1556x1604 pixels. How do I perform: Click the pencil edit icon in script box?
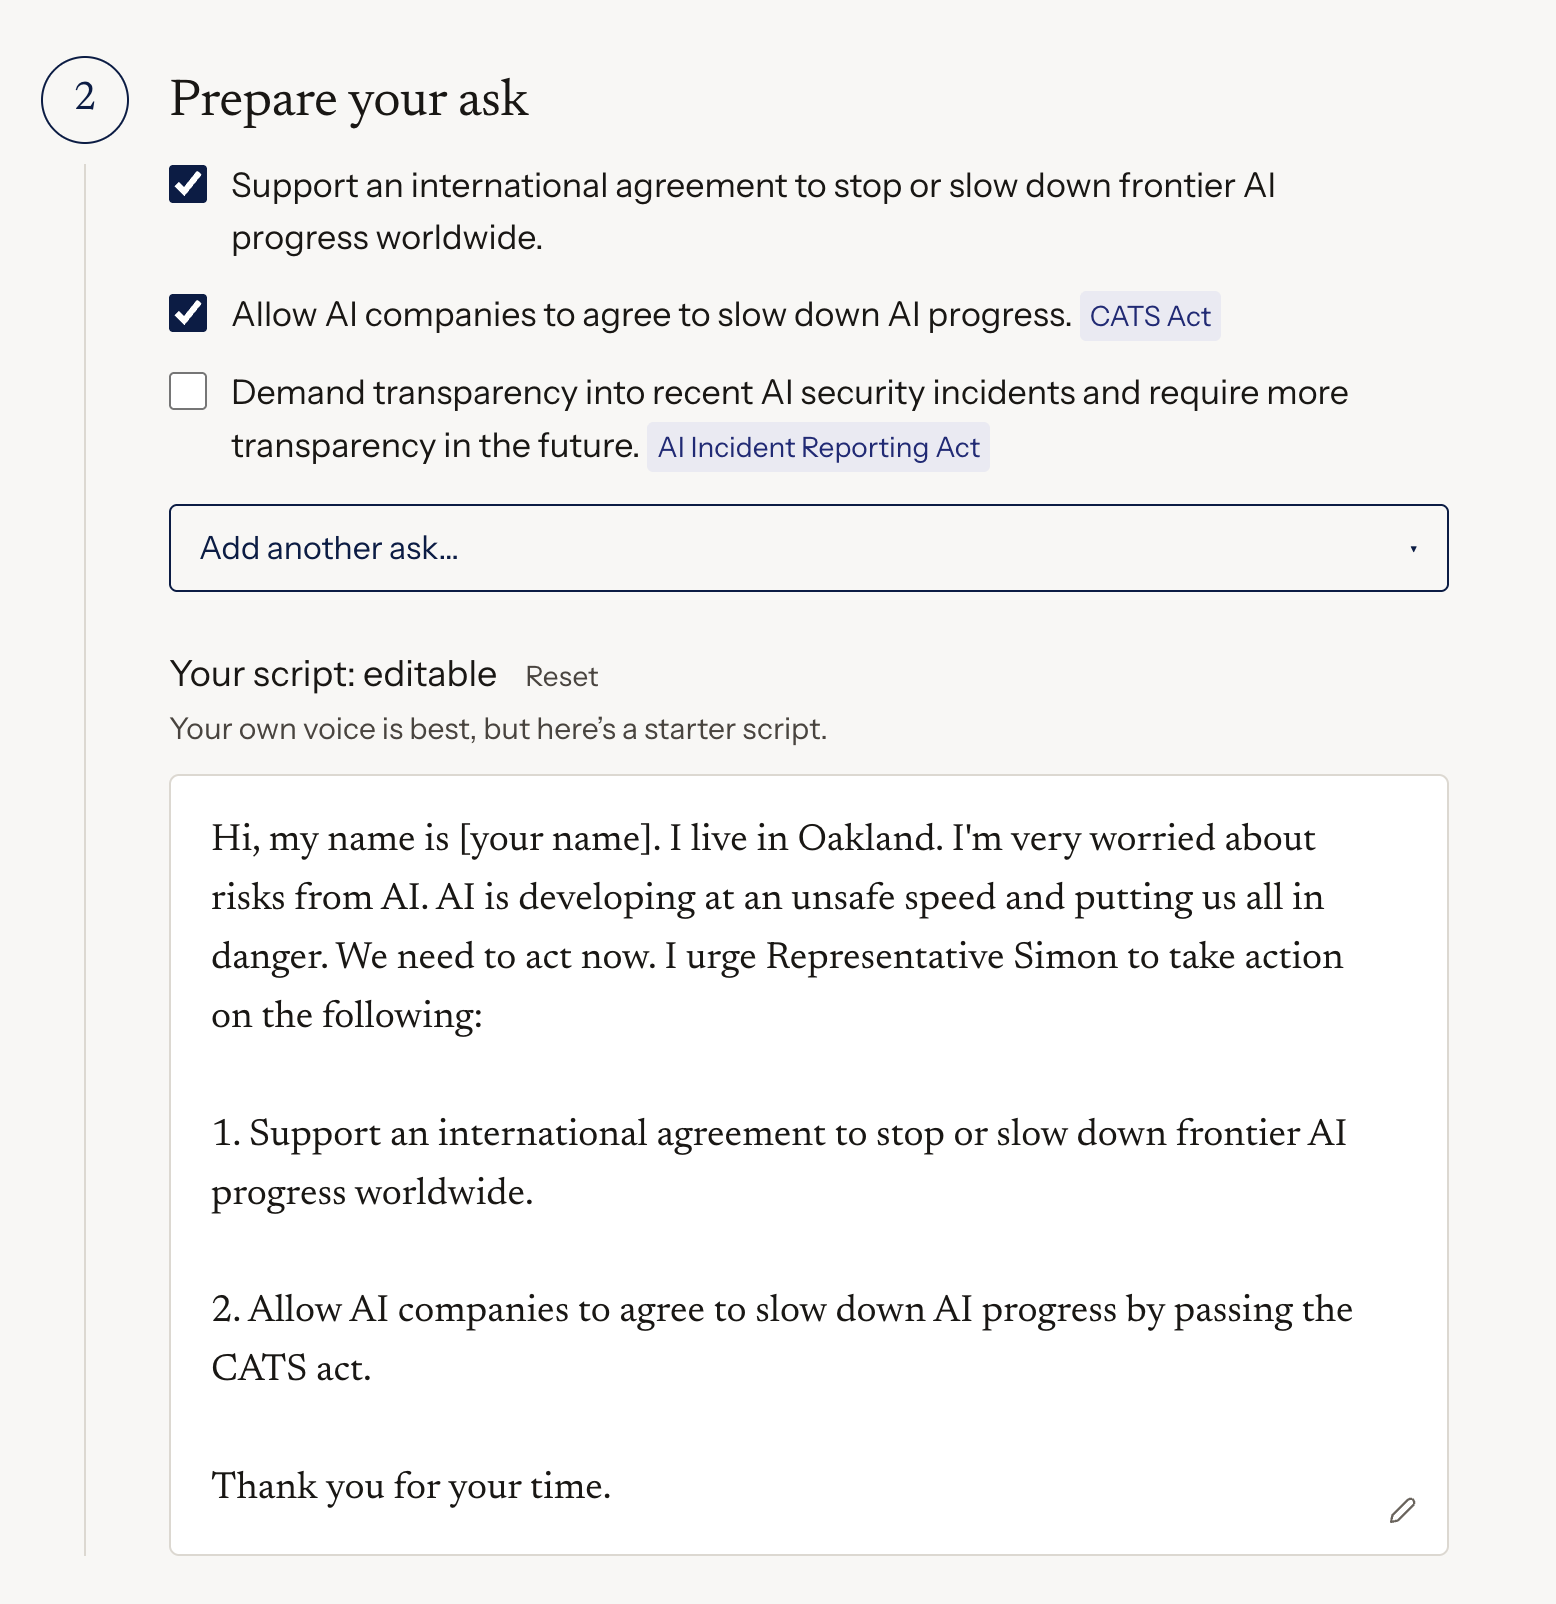point(1402,1510)
